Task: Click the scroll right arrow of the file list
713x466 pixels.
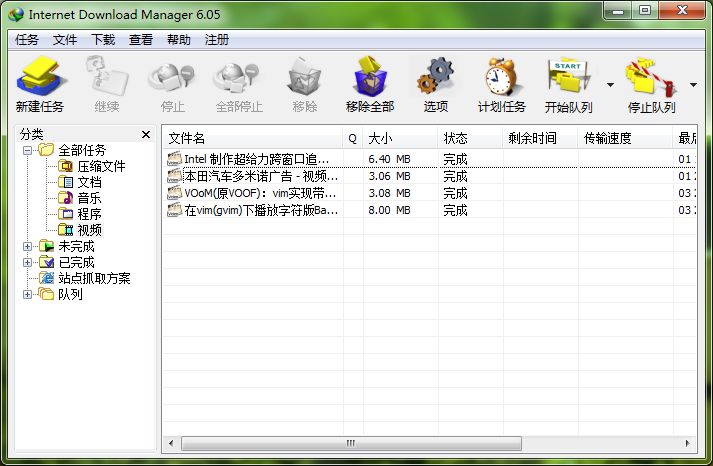Action: (x=687, y=443)
